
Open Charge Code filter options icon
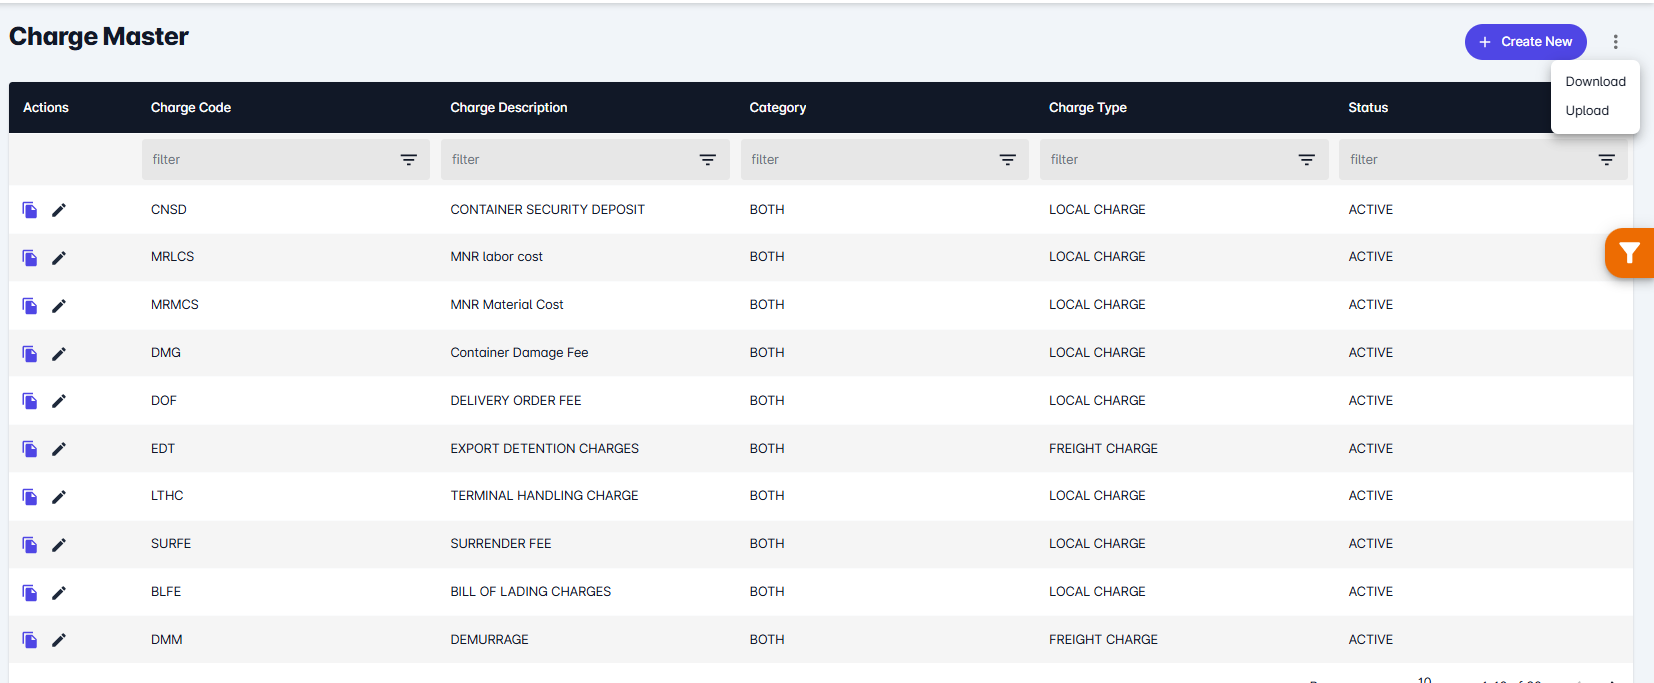(408, 160)
